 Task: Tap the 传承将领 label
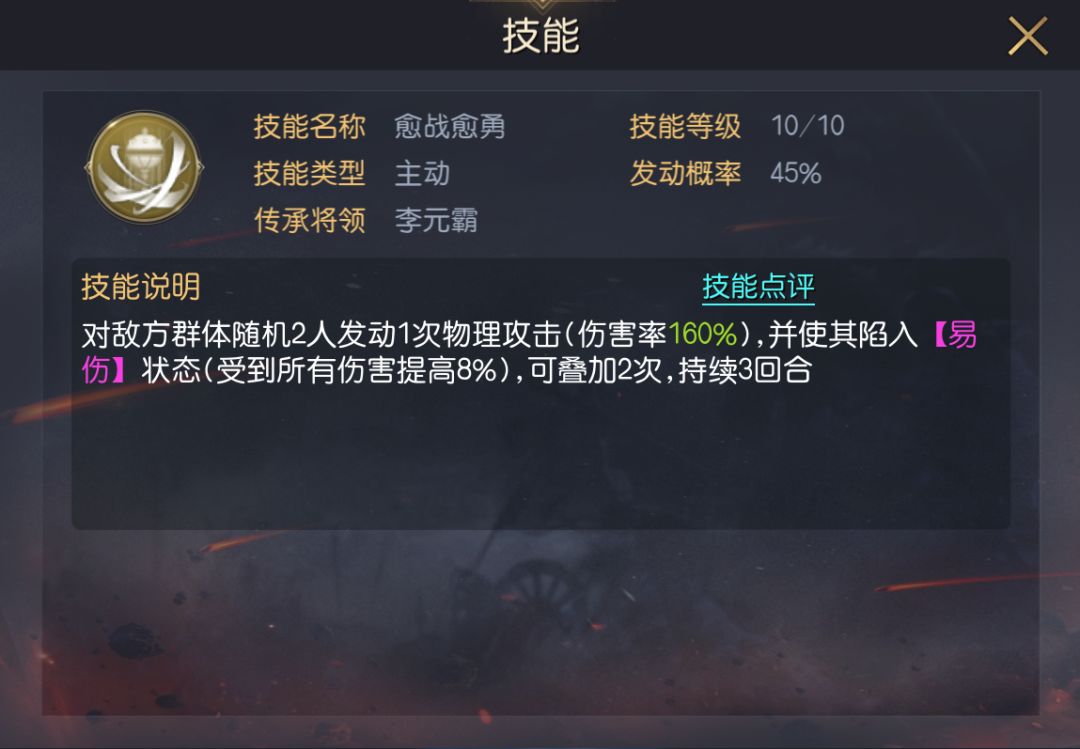tap(309, 220)
